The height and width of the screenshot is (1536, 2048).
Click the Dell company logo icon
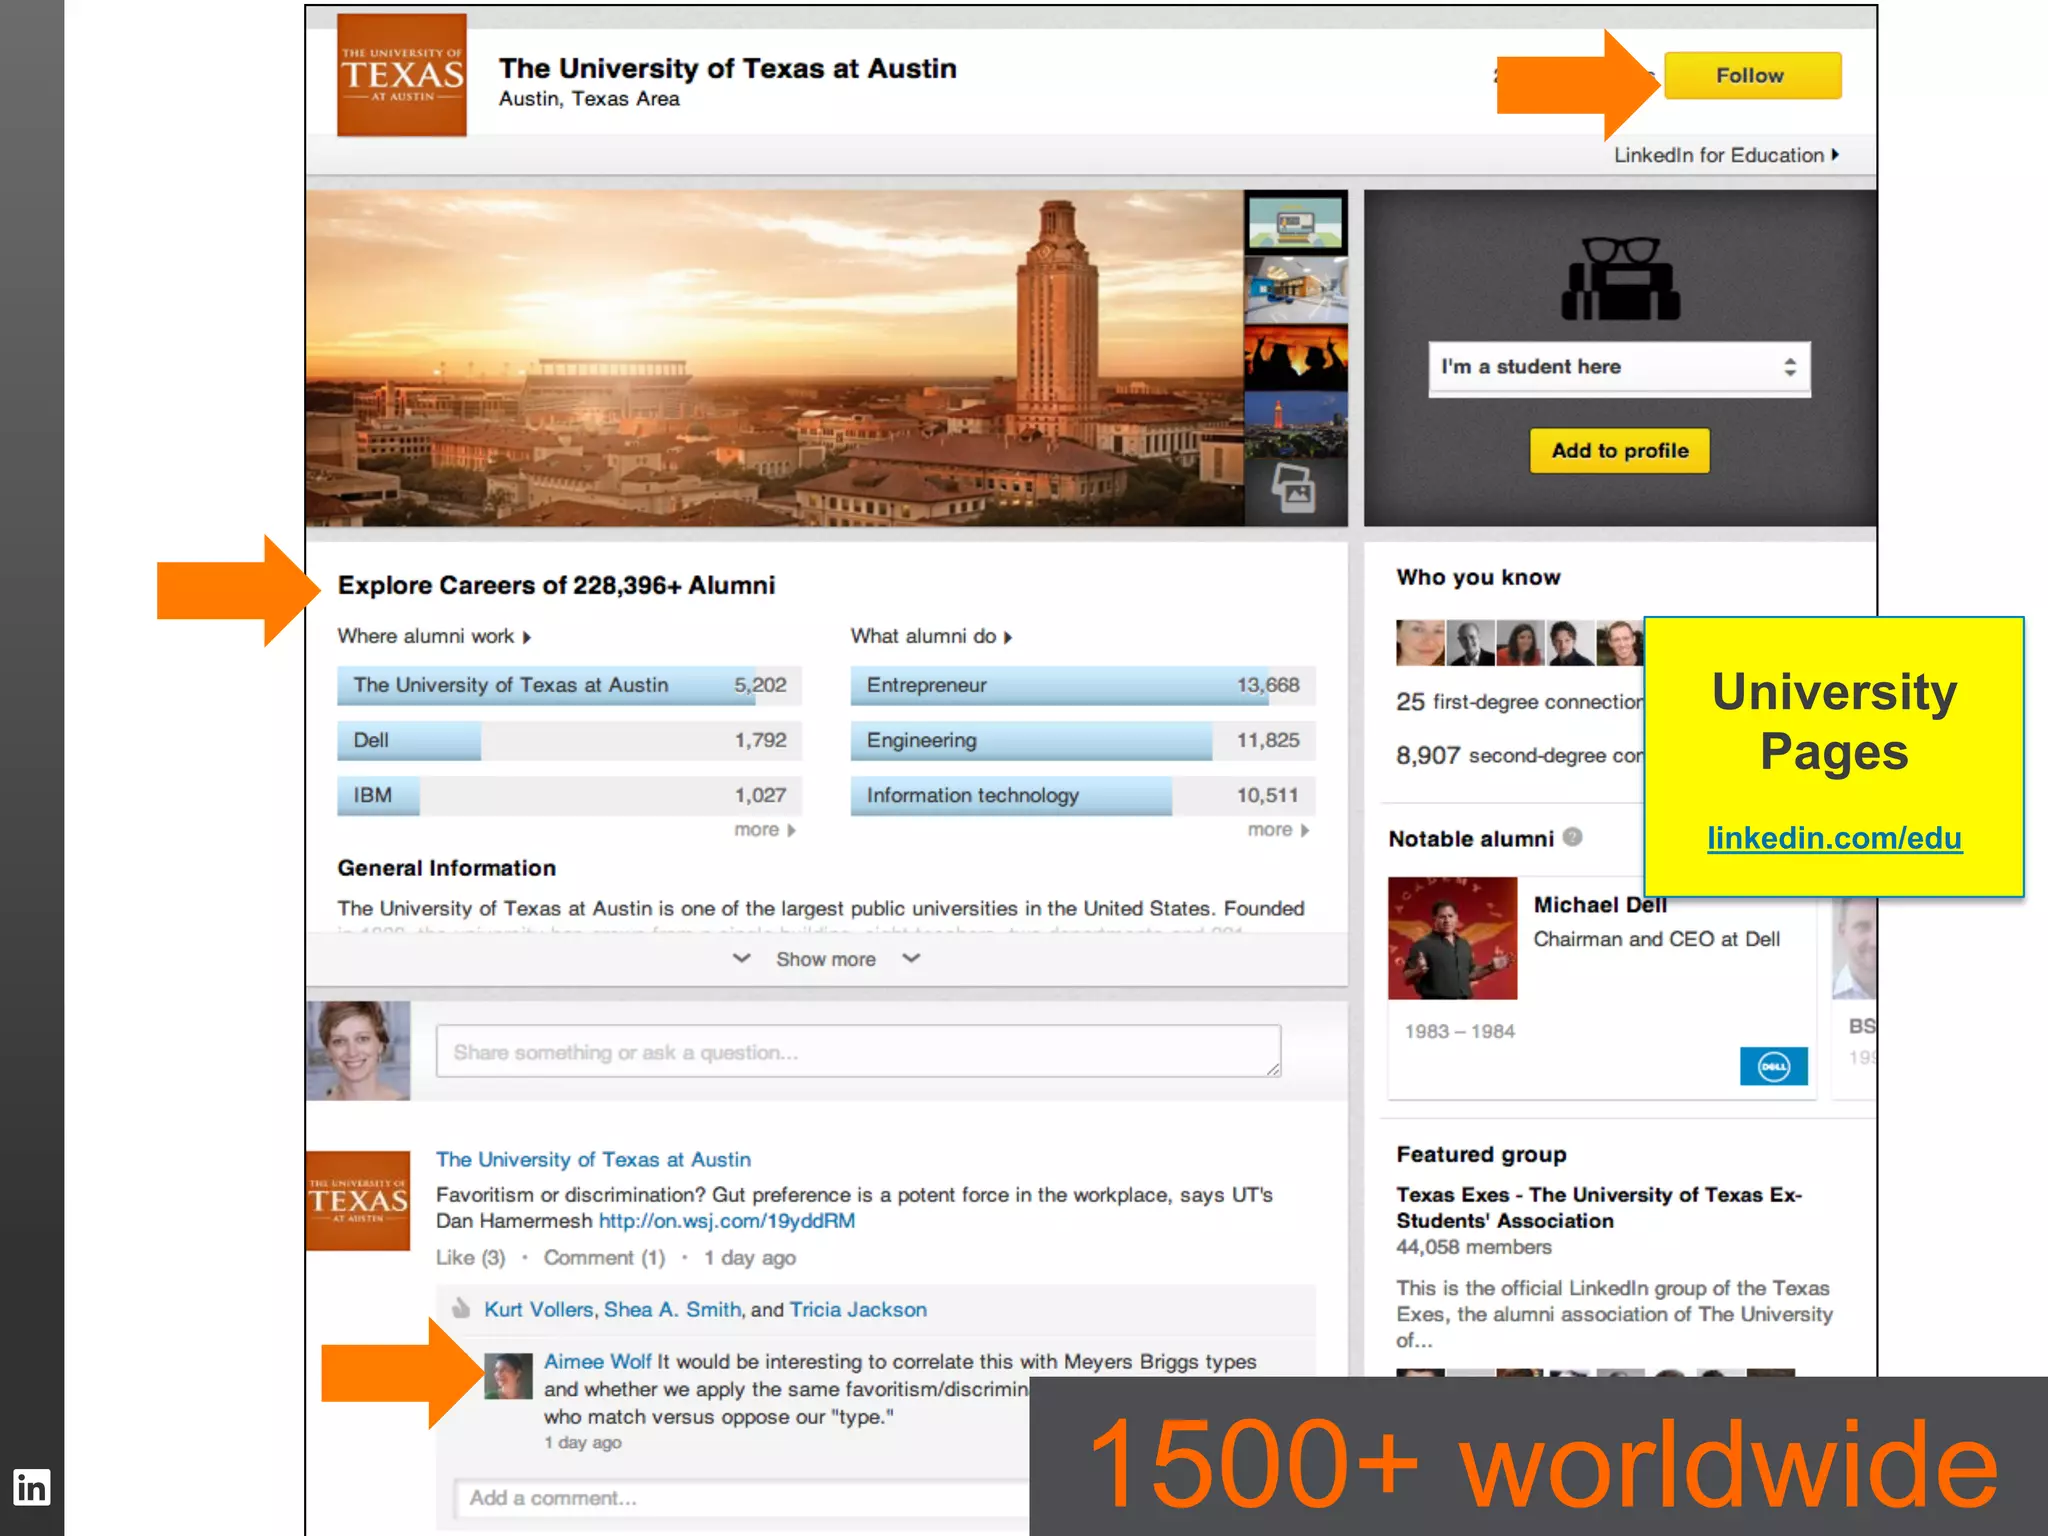(x=1774, y=1066)
